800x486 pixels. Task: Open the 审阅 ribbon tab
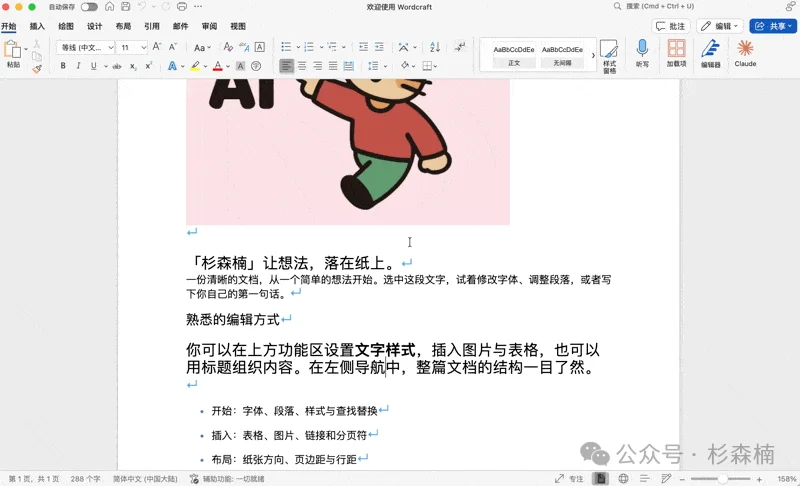point(209,26)
